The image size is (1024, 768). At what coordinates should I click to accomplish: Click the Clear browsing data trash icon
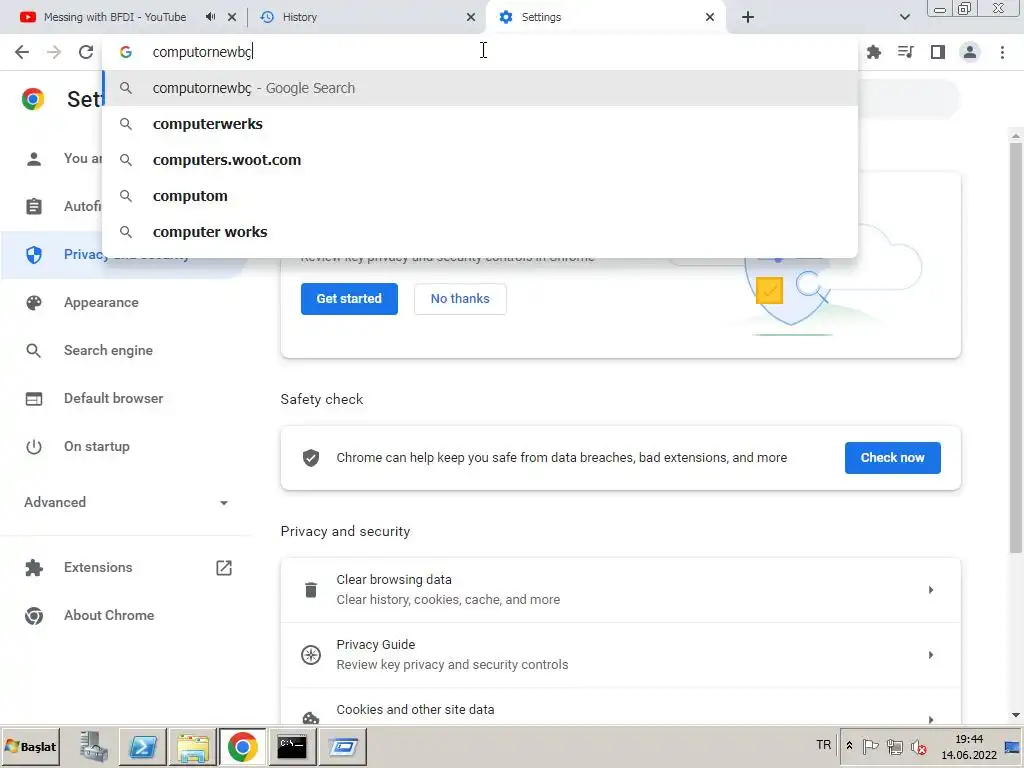click(x=311, y=590)
